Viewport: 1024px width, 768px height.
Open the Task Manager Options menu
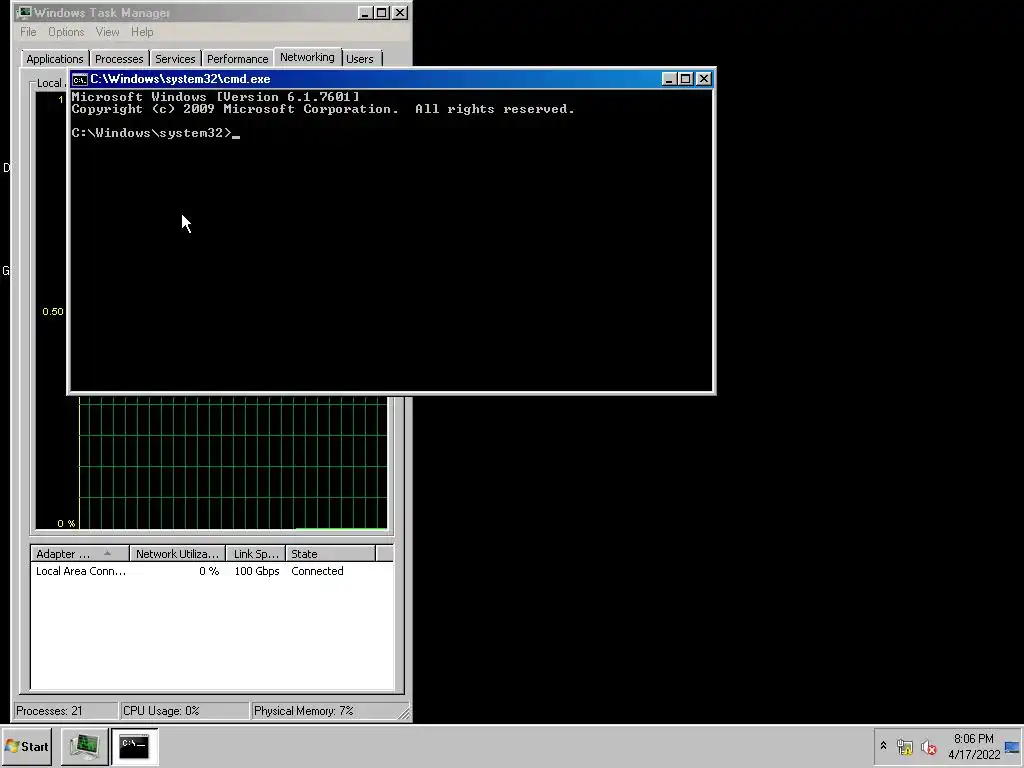click(66, 32)
